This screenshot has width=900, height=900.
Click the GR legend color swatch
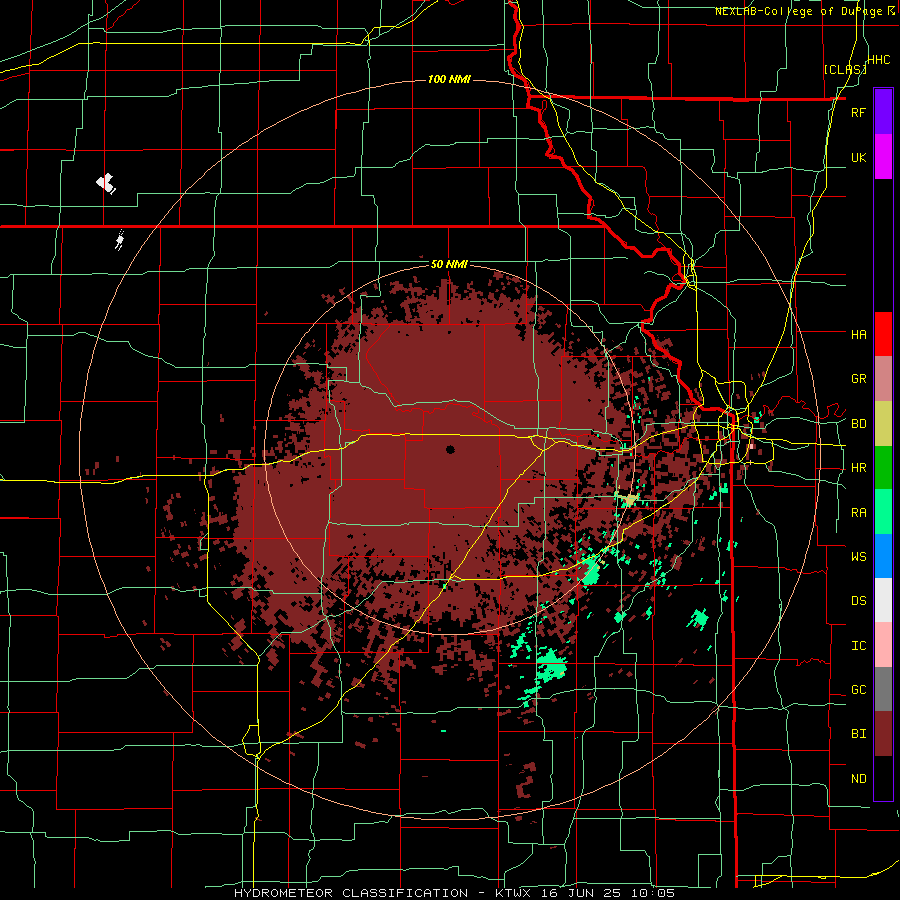(x=883, y=379)
